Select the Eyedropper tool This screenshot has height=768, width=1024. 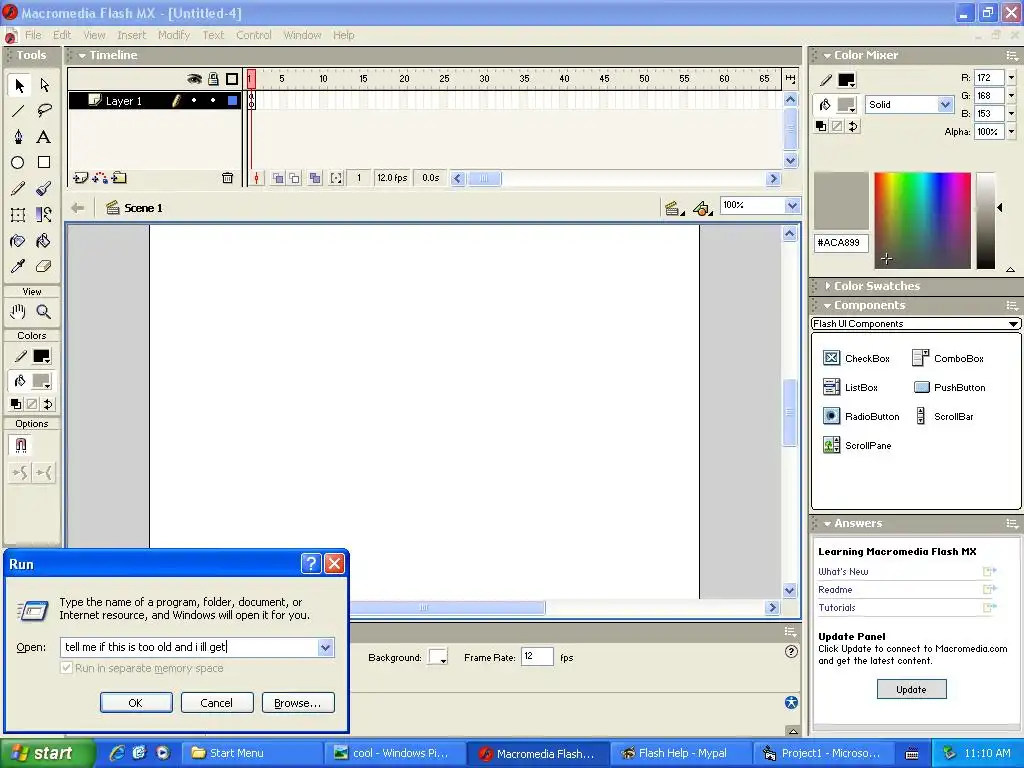click(18, 266)
